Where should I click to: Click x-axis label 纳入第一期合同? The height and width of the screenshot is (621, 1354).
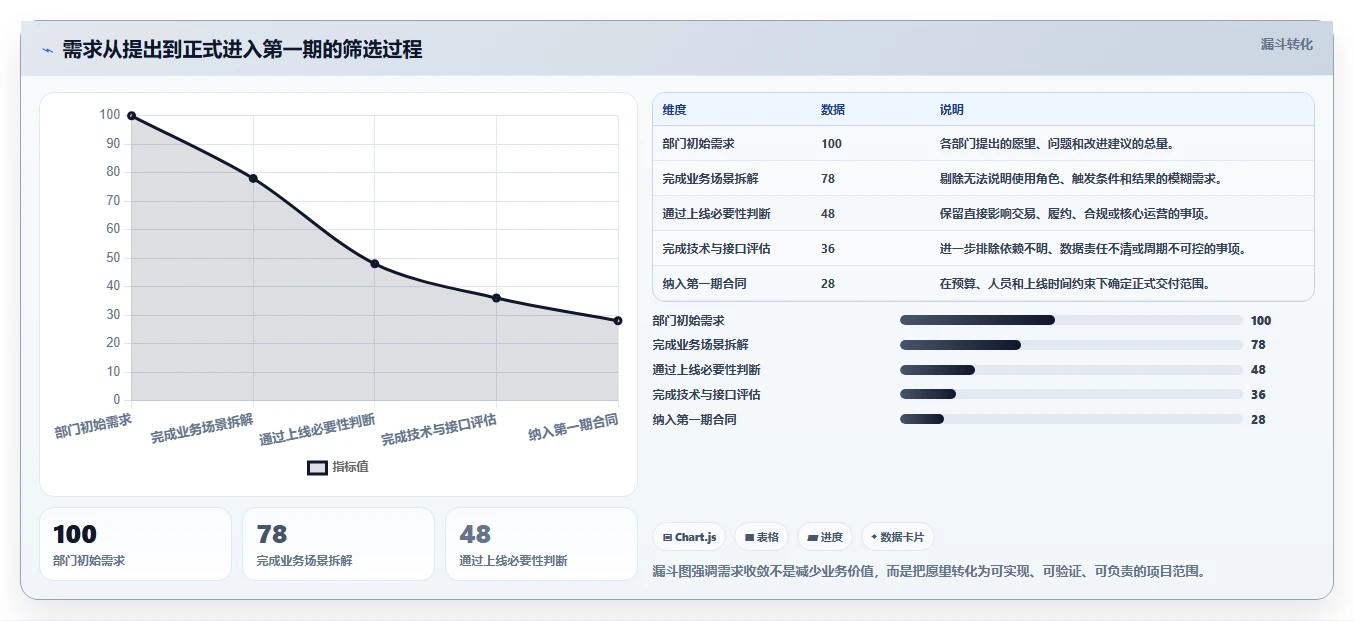[x=573, y=426]
